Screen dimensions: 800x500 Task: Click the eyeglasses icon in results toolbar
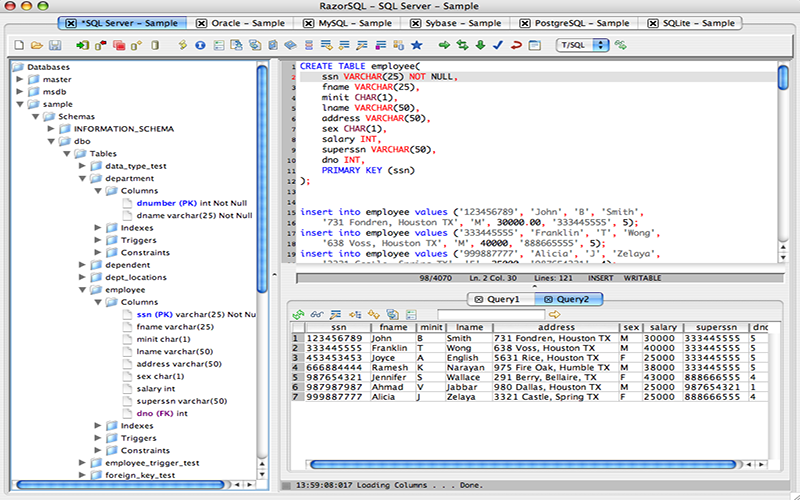pos(317,315)
